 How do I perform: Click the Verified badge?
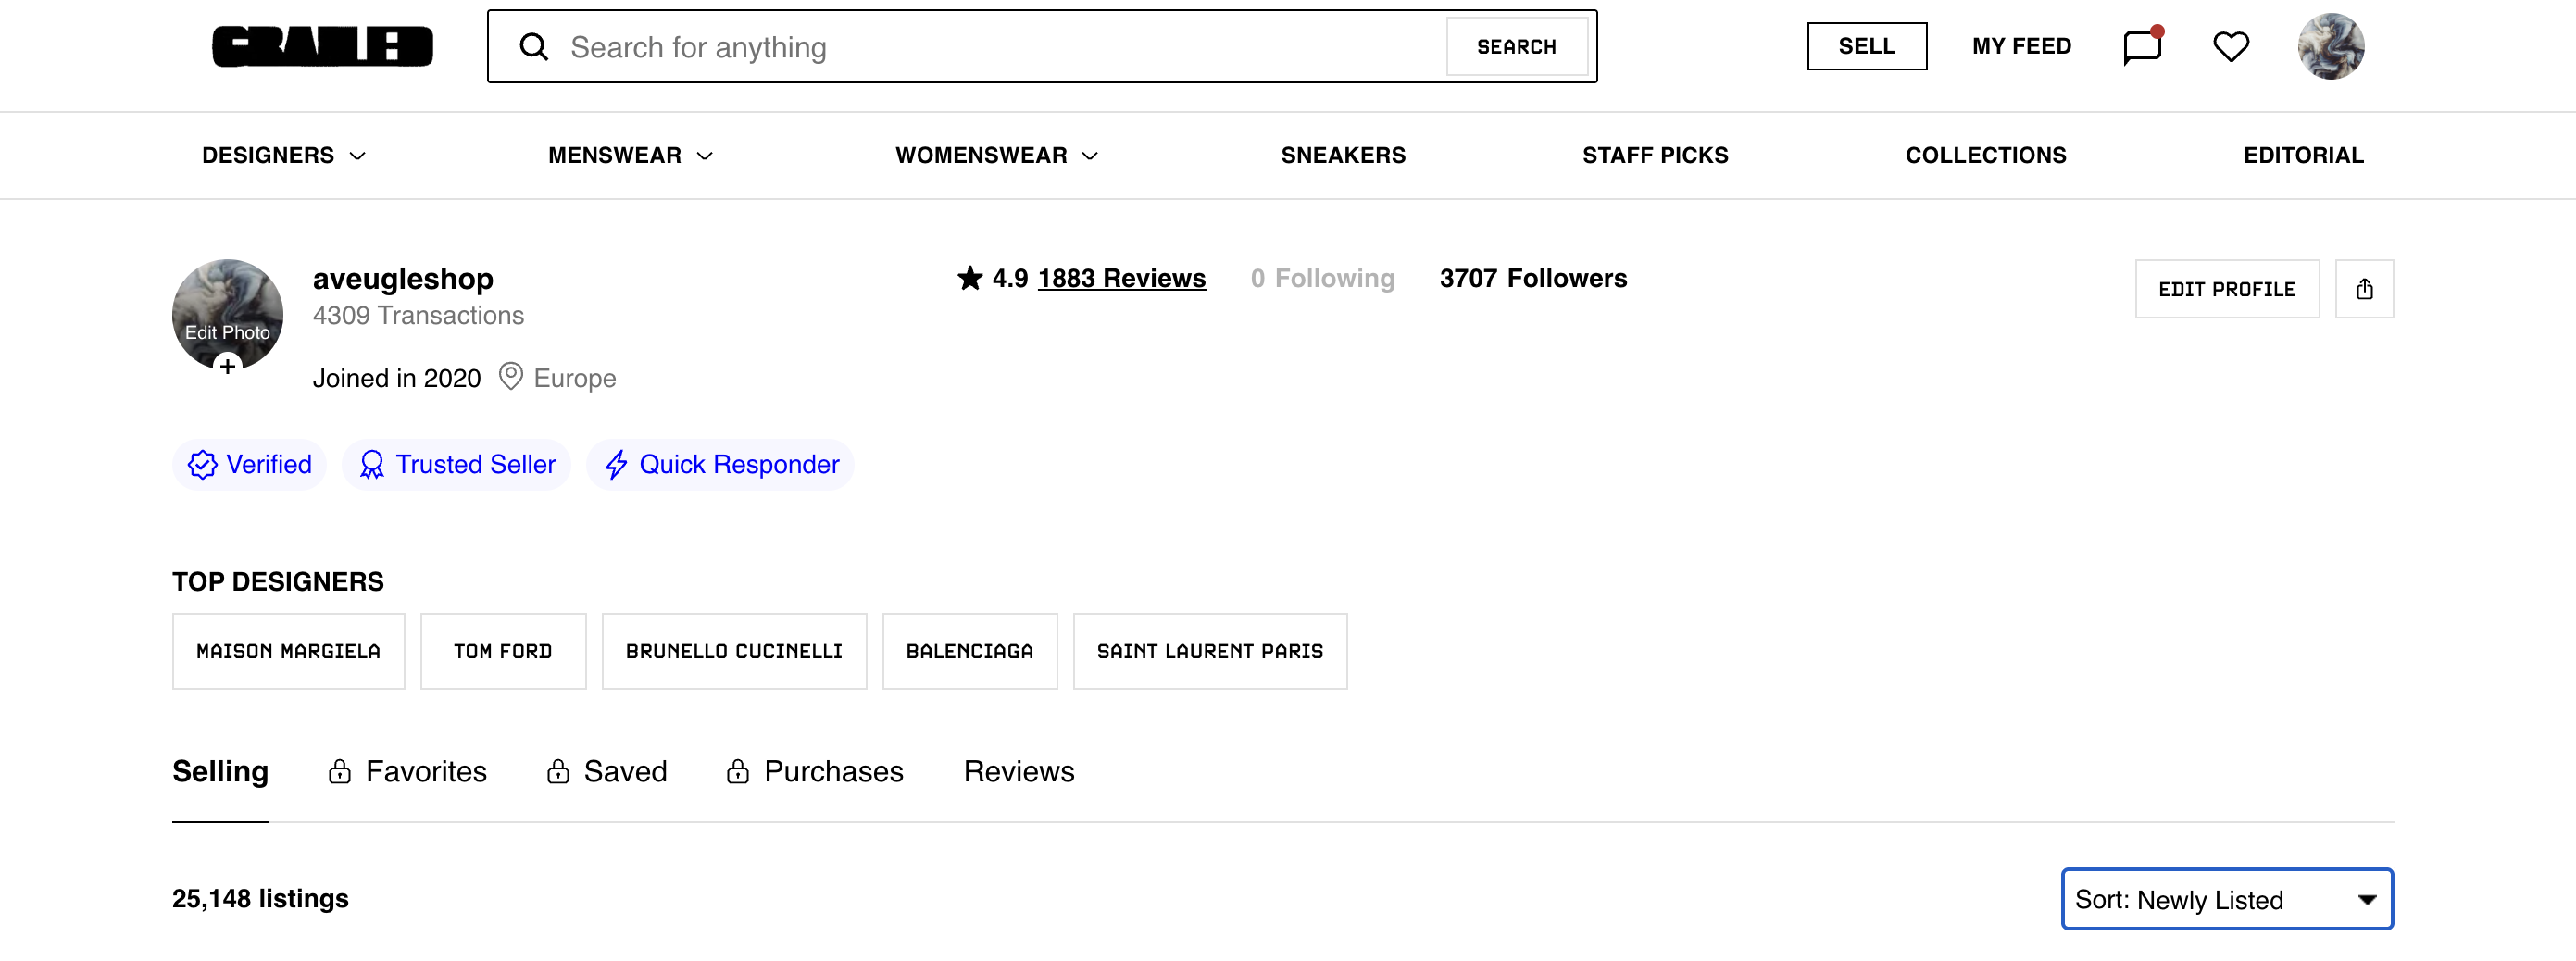click(249, 465)
